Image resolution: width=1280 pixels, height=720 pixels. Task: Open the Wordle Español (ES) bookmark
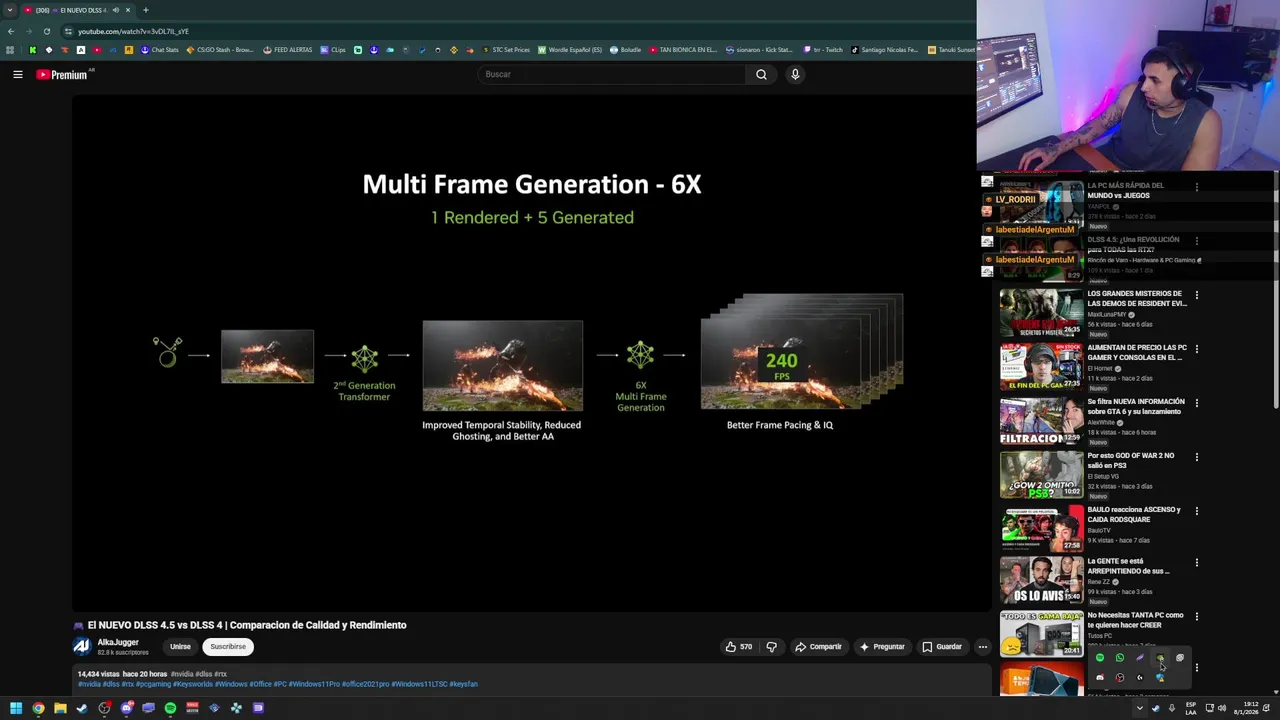coord(570,50)
